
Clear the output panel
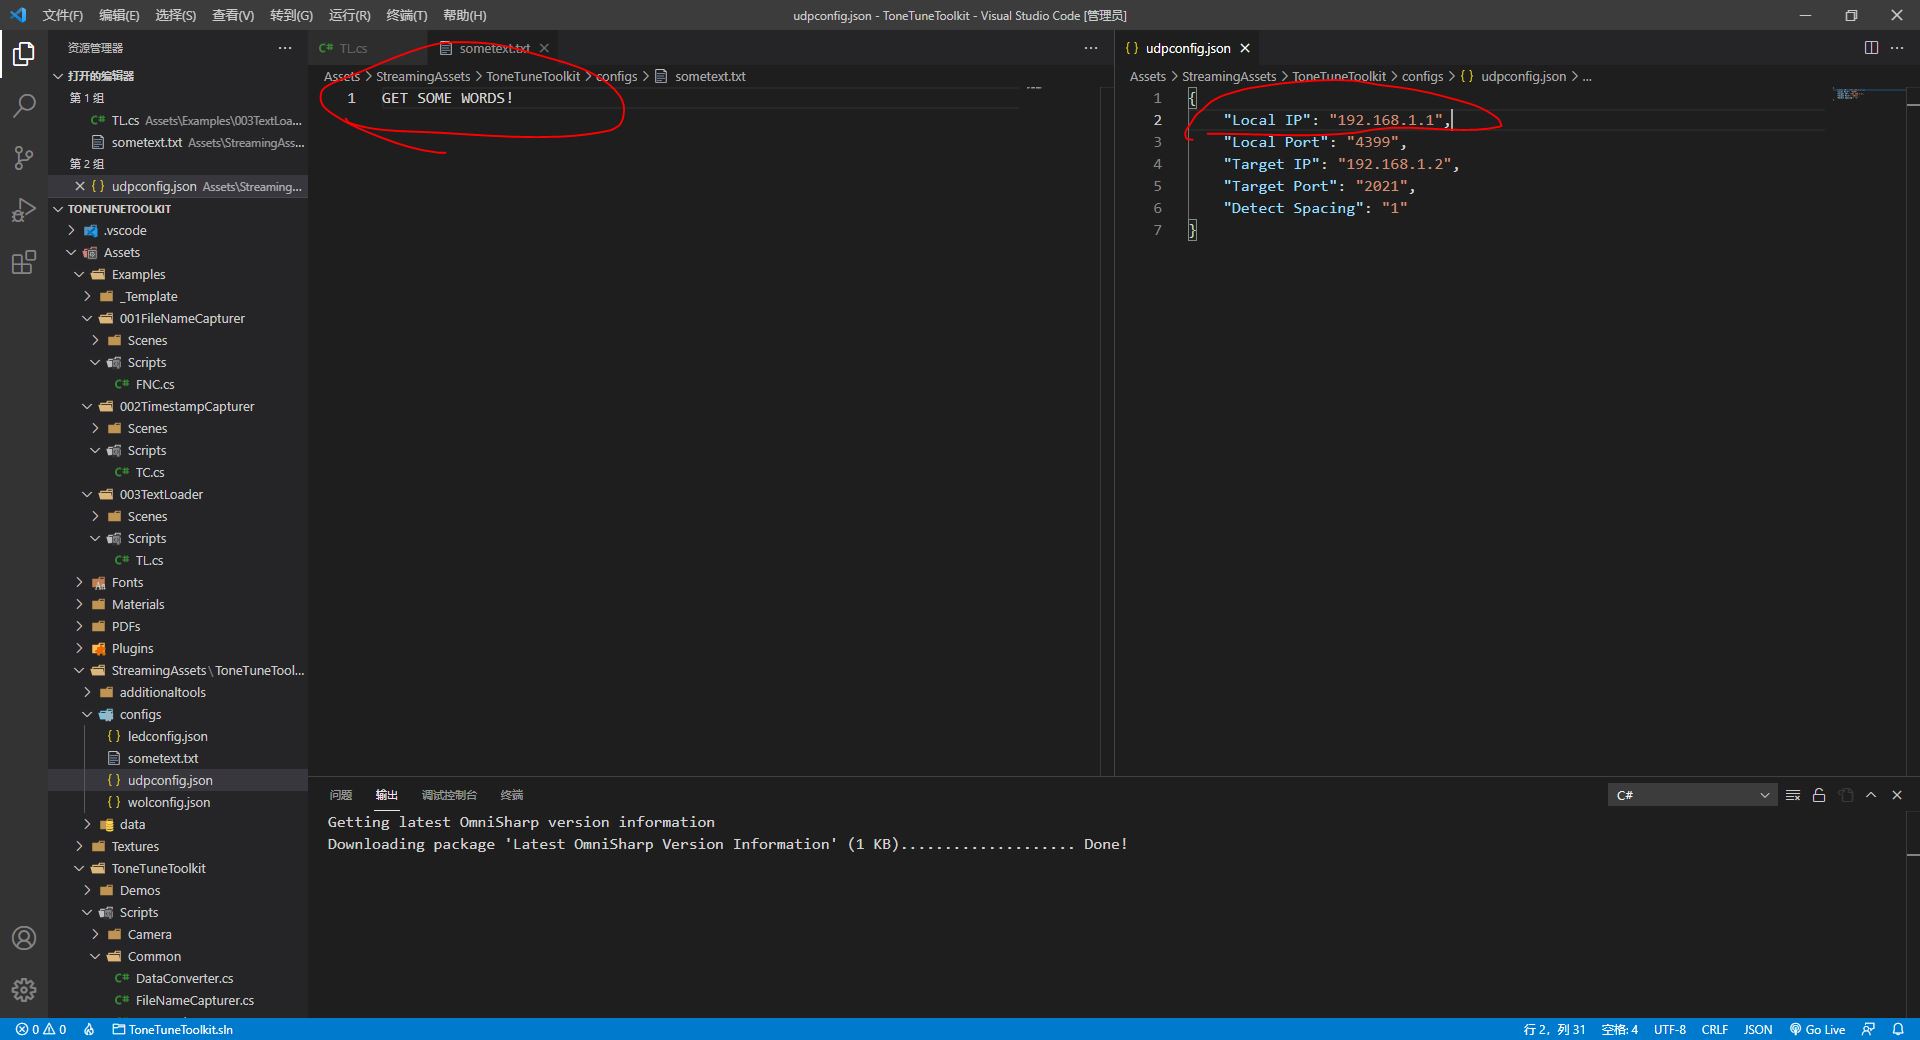pos(1793,795)
